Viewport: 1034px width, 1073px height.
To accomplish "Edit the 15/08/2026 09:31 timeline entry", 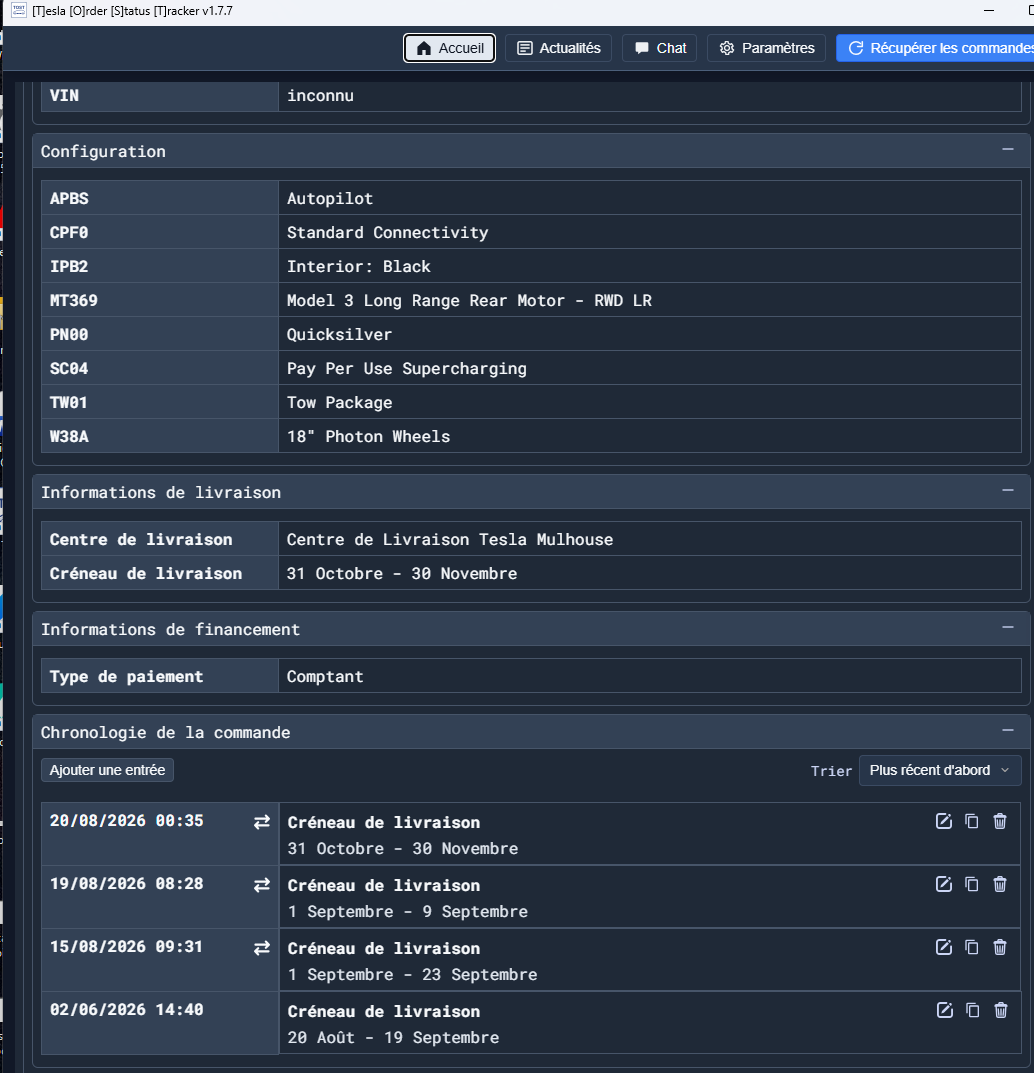I will pyautogui.click(x=944, y=947).
